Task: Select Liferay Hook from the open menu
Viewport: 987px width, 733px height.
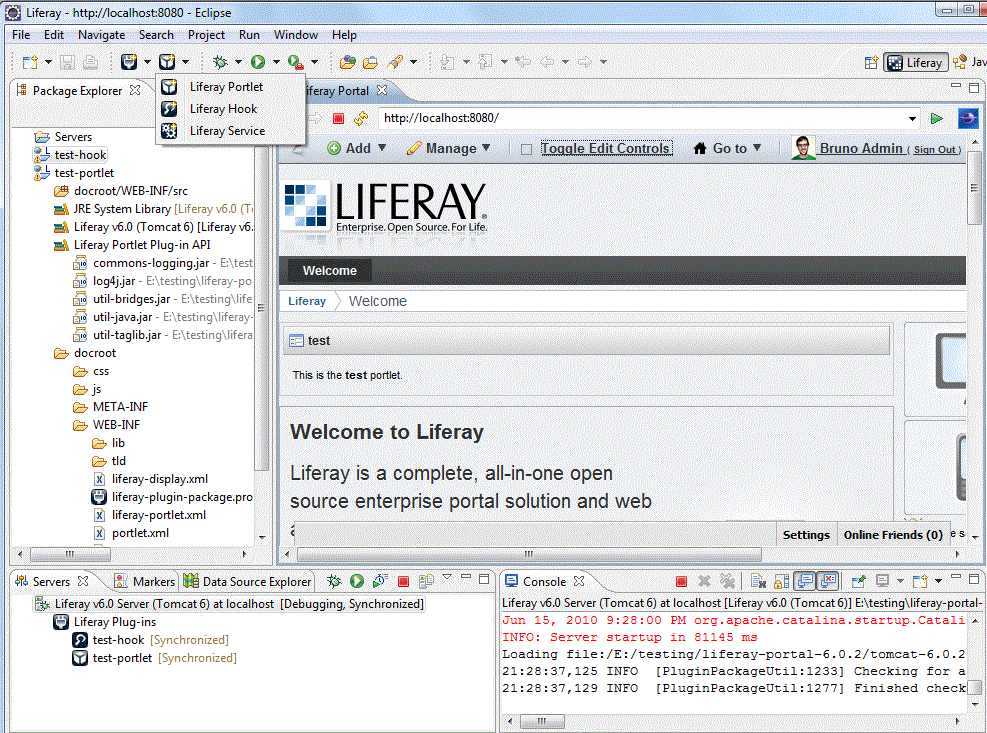Action: tap(223, 108)
